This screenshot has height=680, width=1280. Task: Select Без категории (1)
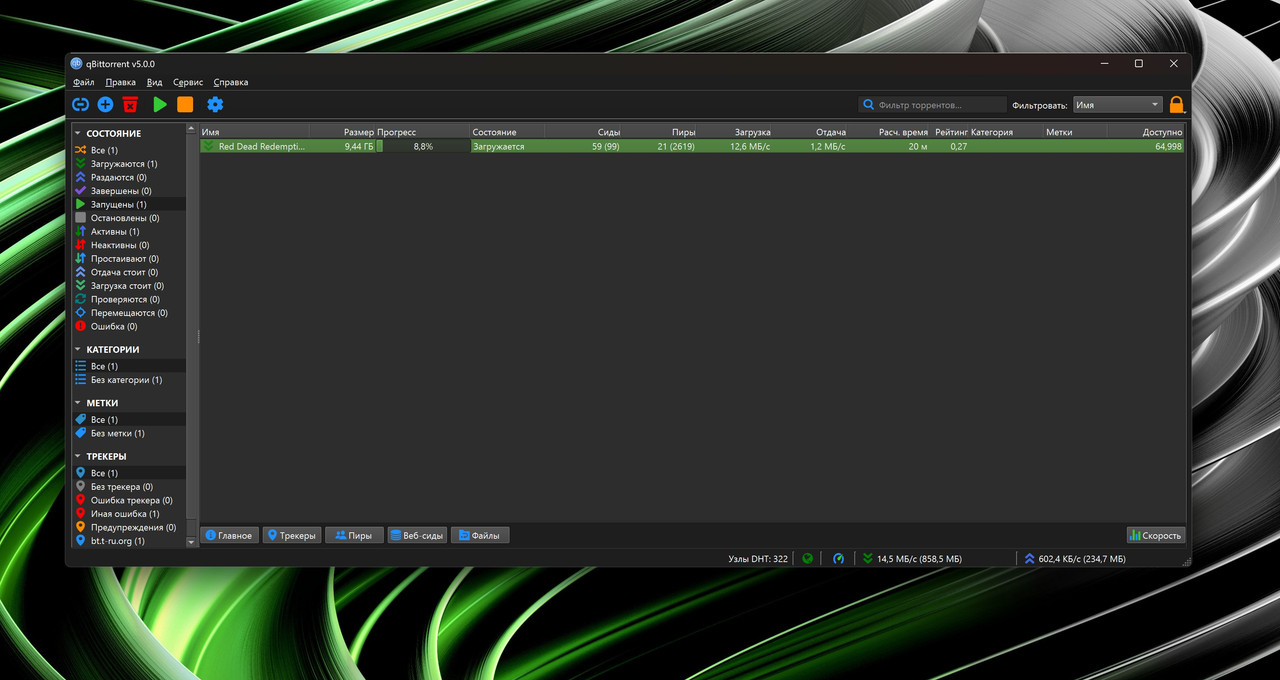(x=129, y=380)
